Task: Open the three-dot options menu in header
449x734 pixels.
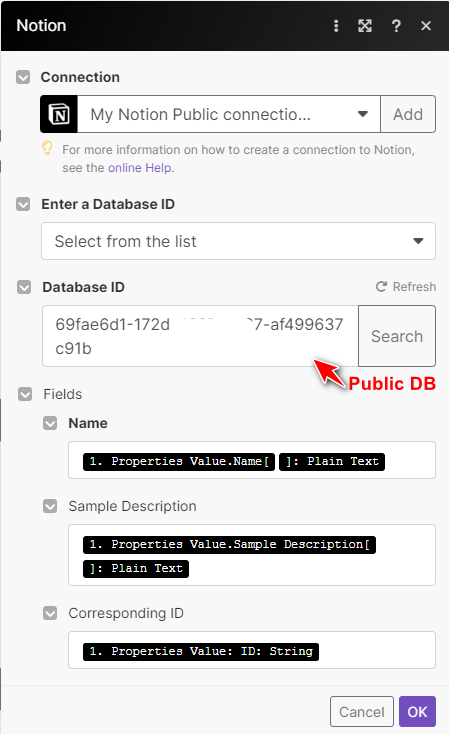Action: 336,26
